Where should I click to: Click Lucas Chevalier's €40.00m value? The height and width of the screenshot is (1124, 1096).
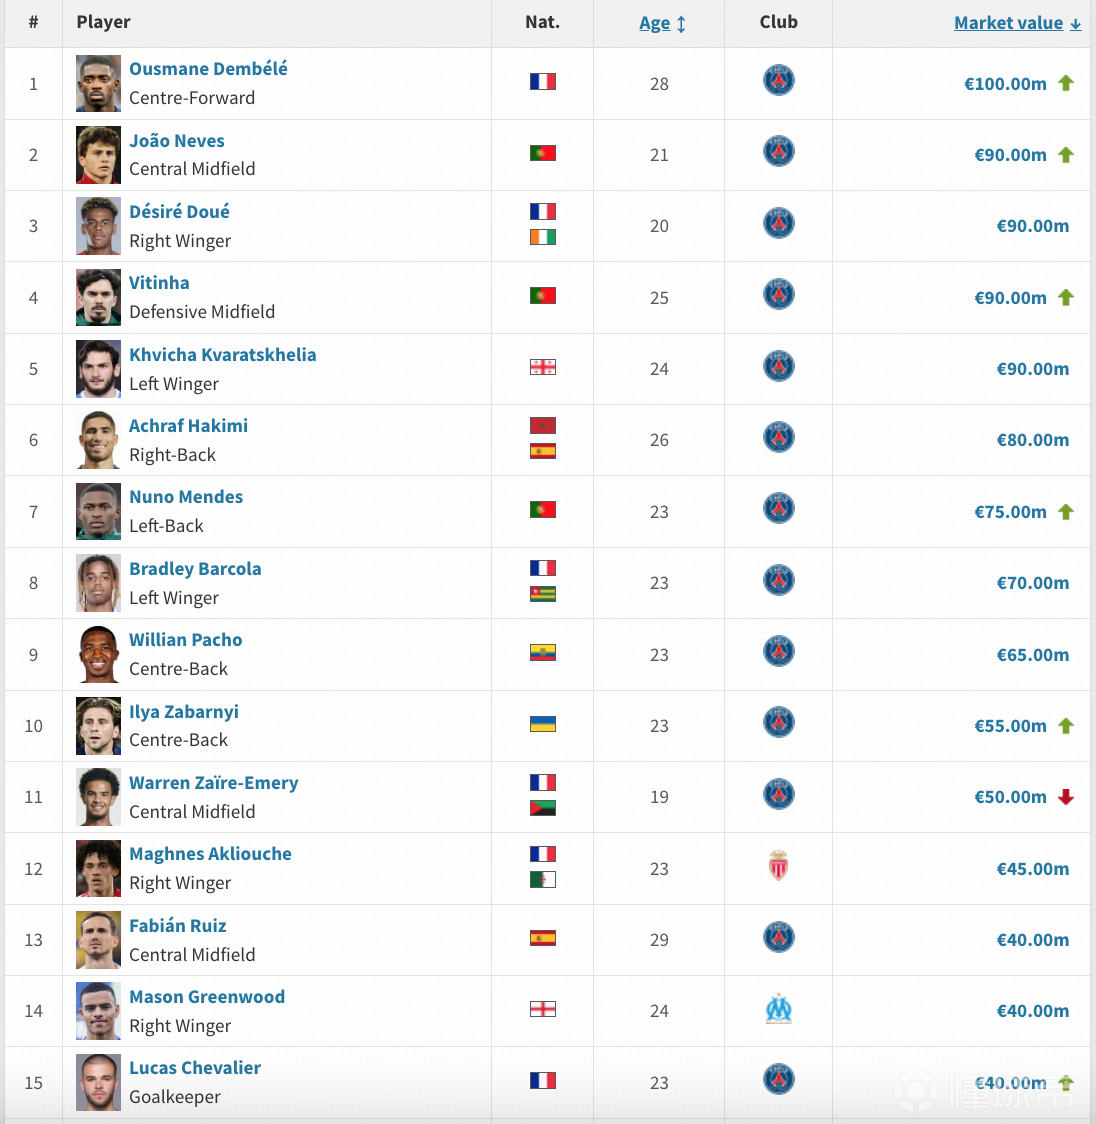click(x=1010, y=1083)
